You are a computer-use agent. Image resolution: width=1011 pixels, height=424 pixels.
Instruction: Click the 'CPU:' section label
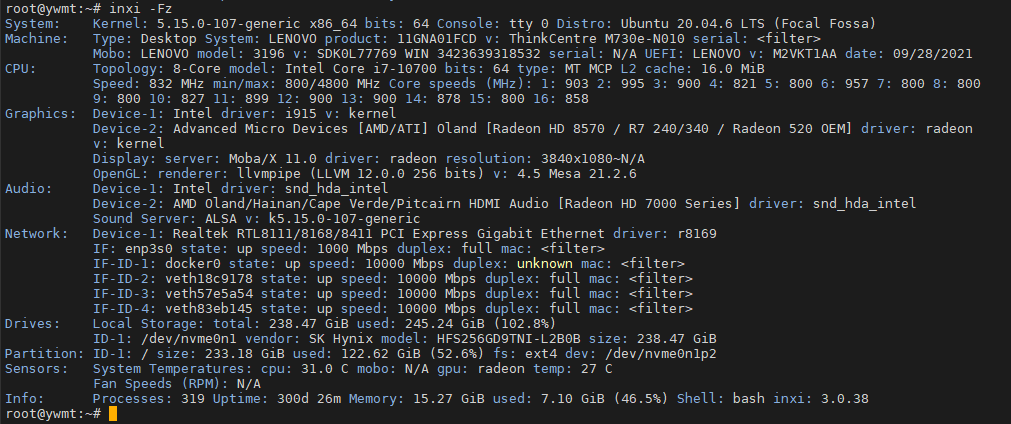(x=21, y=69)
